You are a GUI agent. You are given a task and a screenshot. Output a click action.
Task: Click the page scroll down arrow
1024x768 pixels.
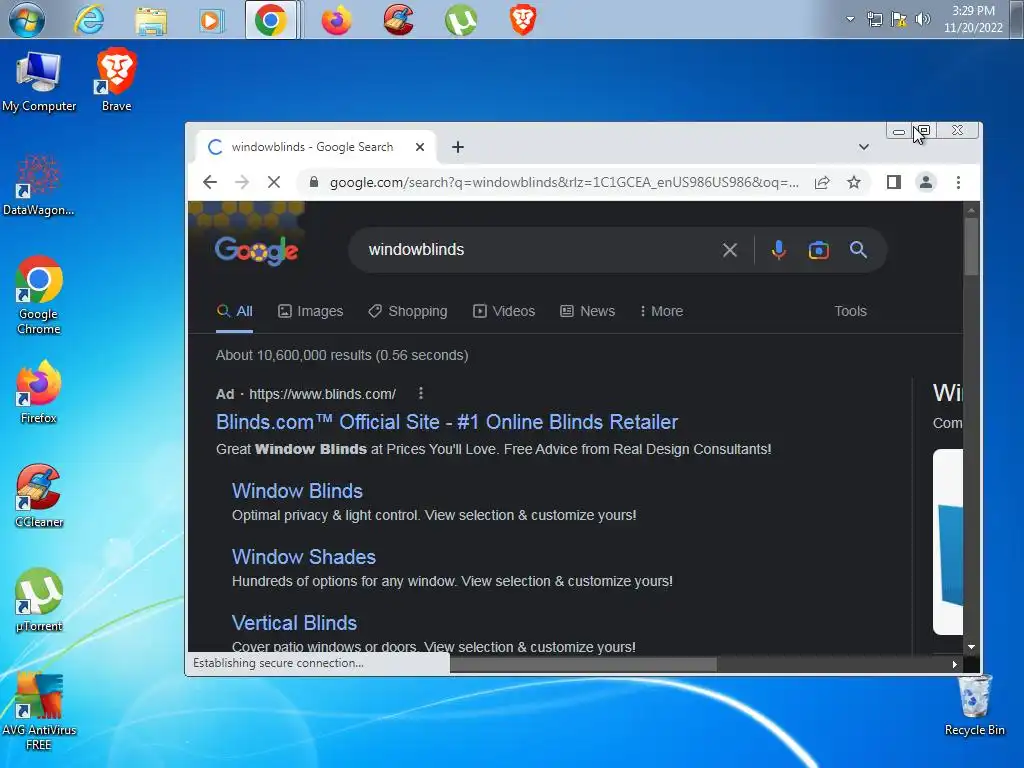971,647
